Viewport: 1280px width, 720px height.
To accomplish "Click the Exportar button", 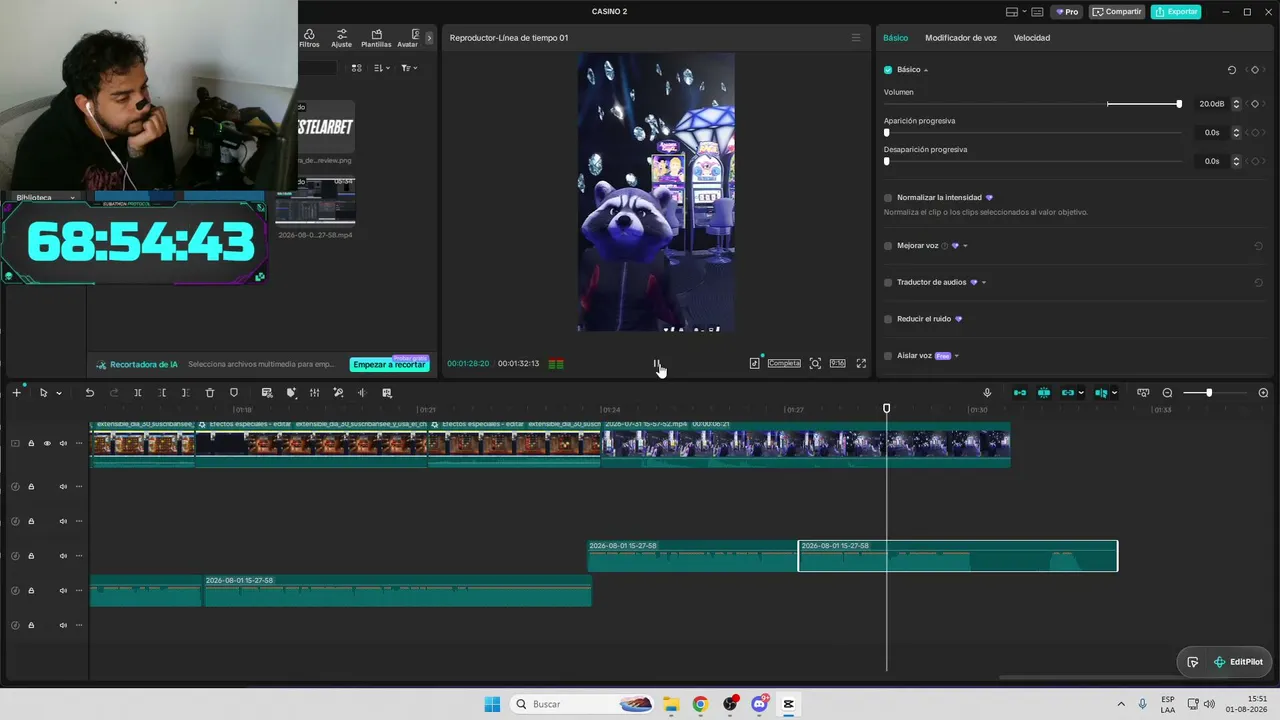I will click(1176, 12).
